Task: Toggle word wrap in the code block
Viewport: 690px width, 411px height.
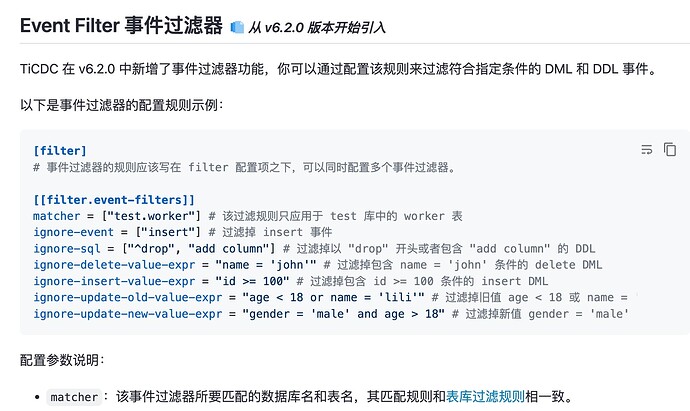Action: tap(646, 150)
